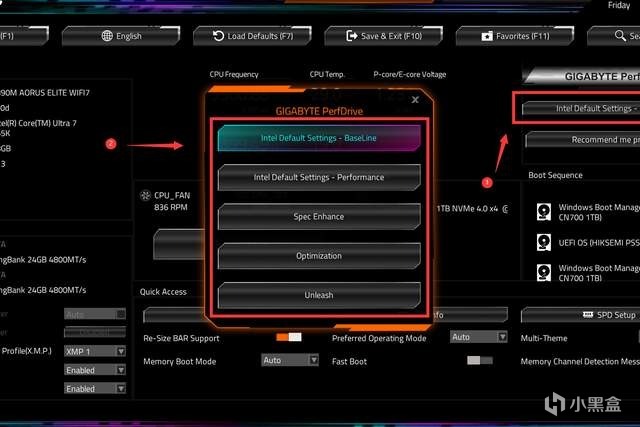640x427 pixels.
Task: Choose the Optimization profile
Action: coord(319,256)
